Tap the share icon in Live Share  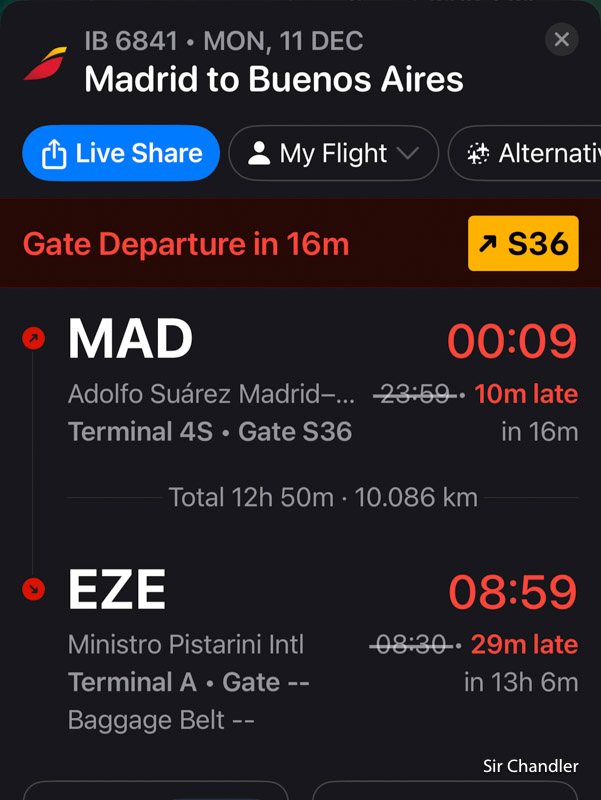point(53,154)
